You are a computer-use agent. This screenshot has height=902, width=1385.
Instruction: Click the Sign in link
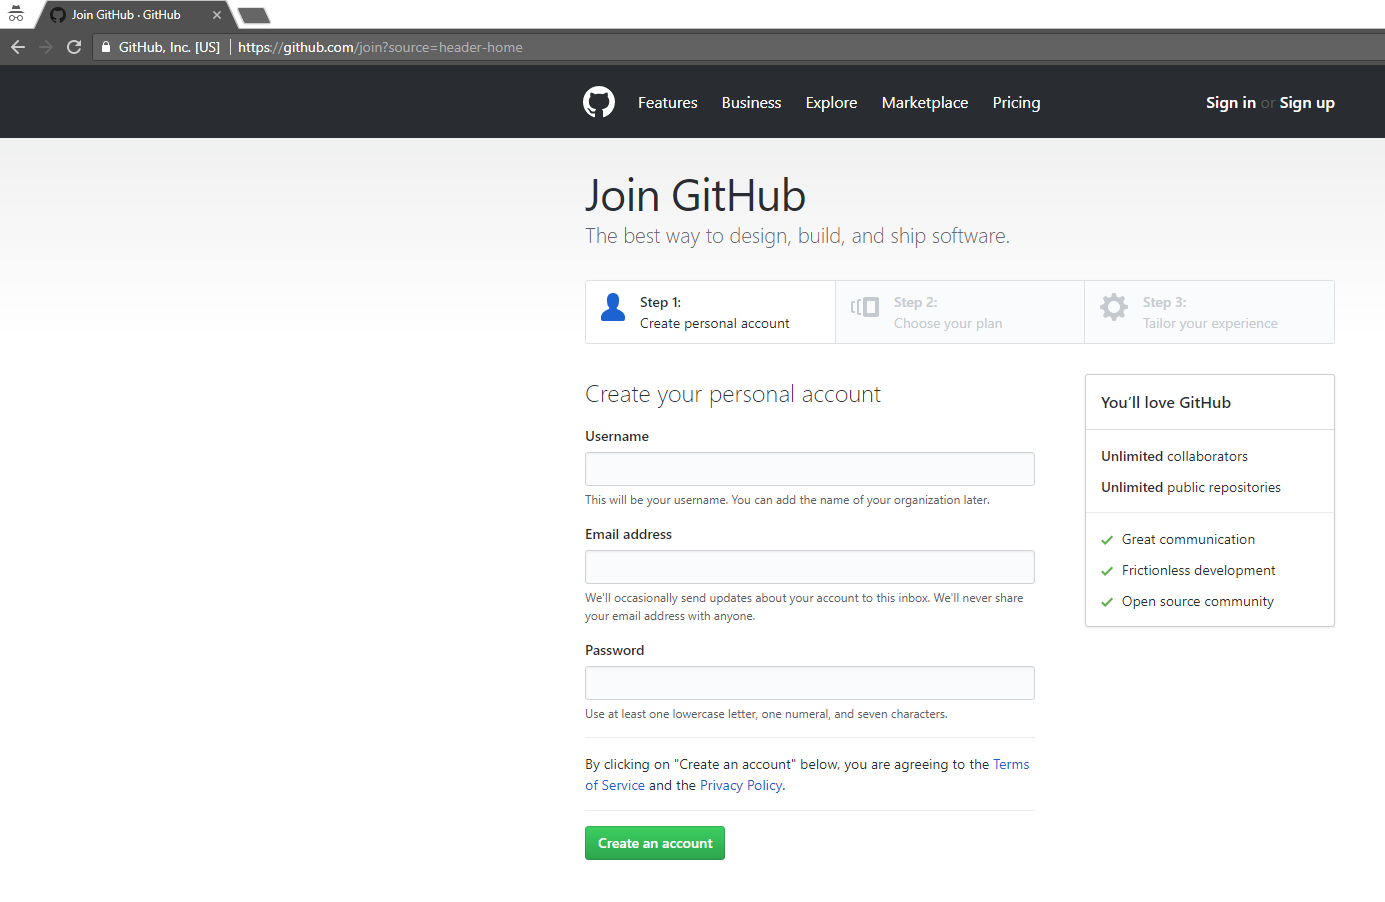pos(1231,103)
